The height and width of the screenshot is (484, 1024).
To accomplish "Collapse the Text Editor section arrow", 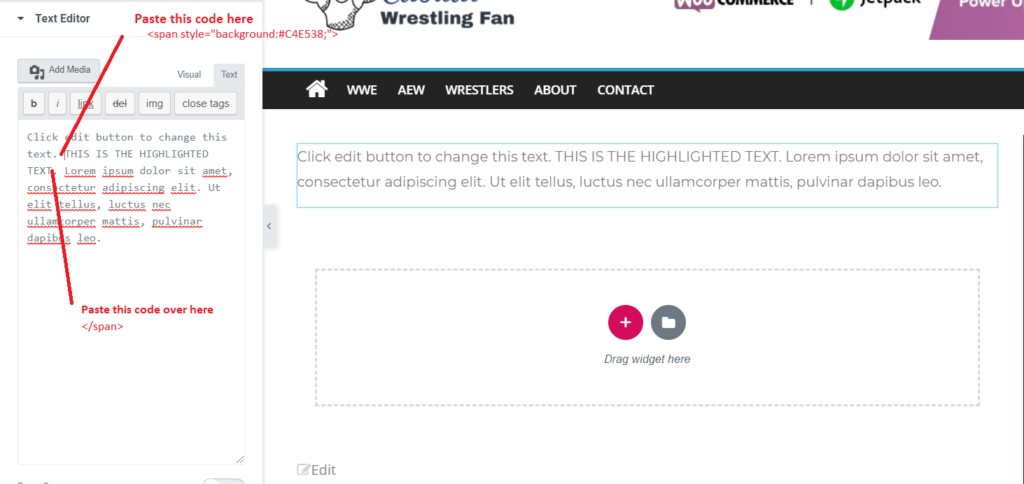I will [21, 19].
